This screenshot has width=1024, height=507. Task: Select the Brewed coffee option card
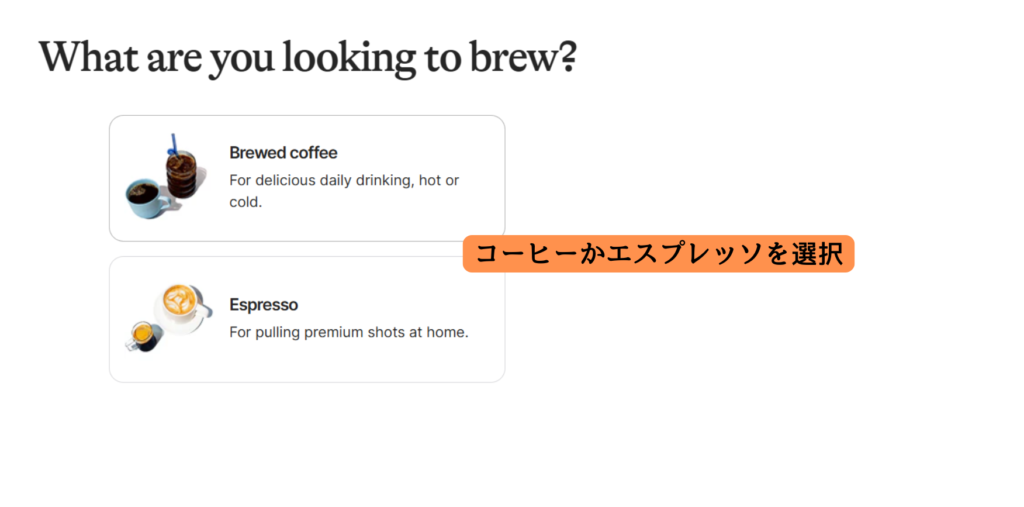pyautogui.click(x=307, y=178)
